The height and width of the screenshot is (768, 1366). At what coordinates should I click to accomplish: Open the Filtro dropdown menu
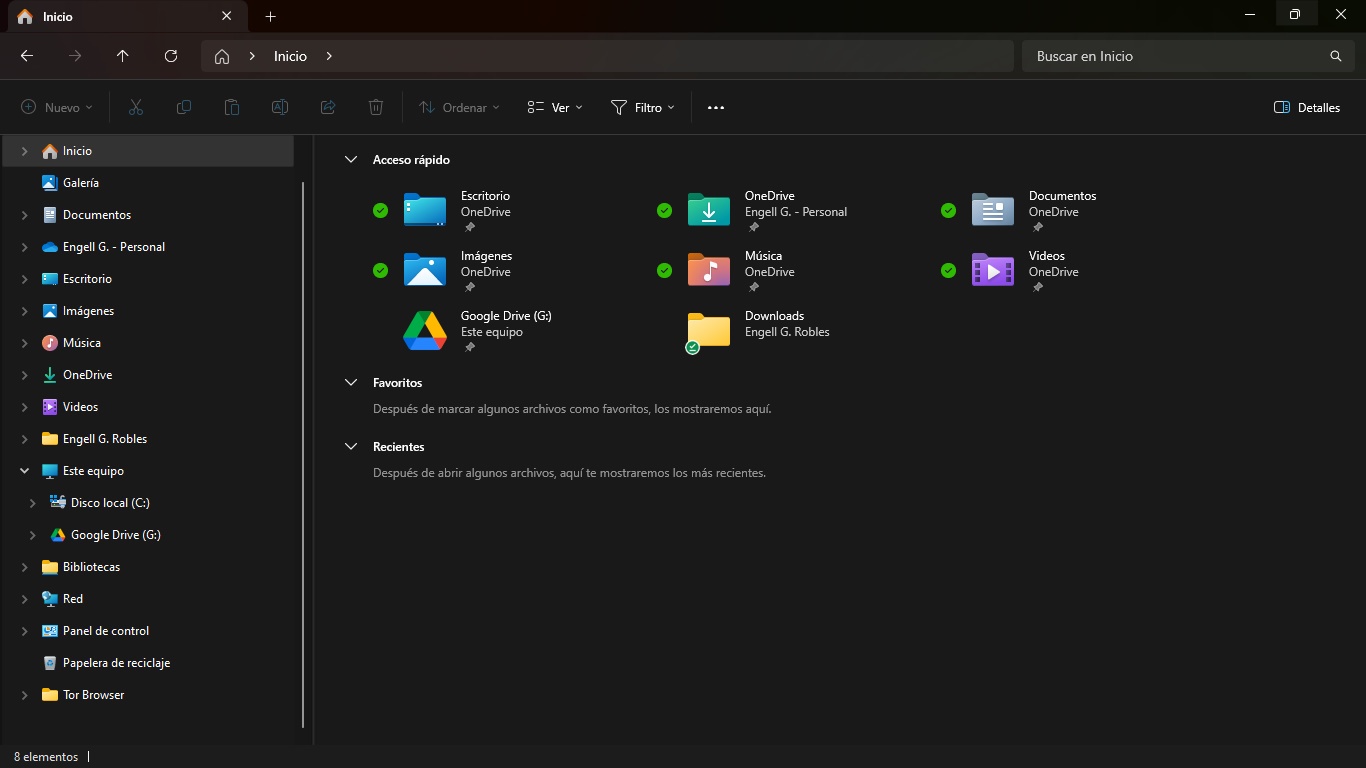(x=642, y=107)
